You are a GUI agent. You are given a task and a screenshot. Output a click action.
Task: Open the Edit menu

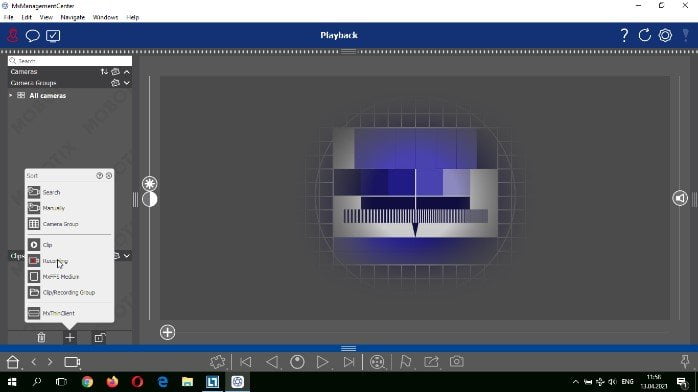(x=26, y=17)
